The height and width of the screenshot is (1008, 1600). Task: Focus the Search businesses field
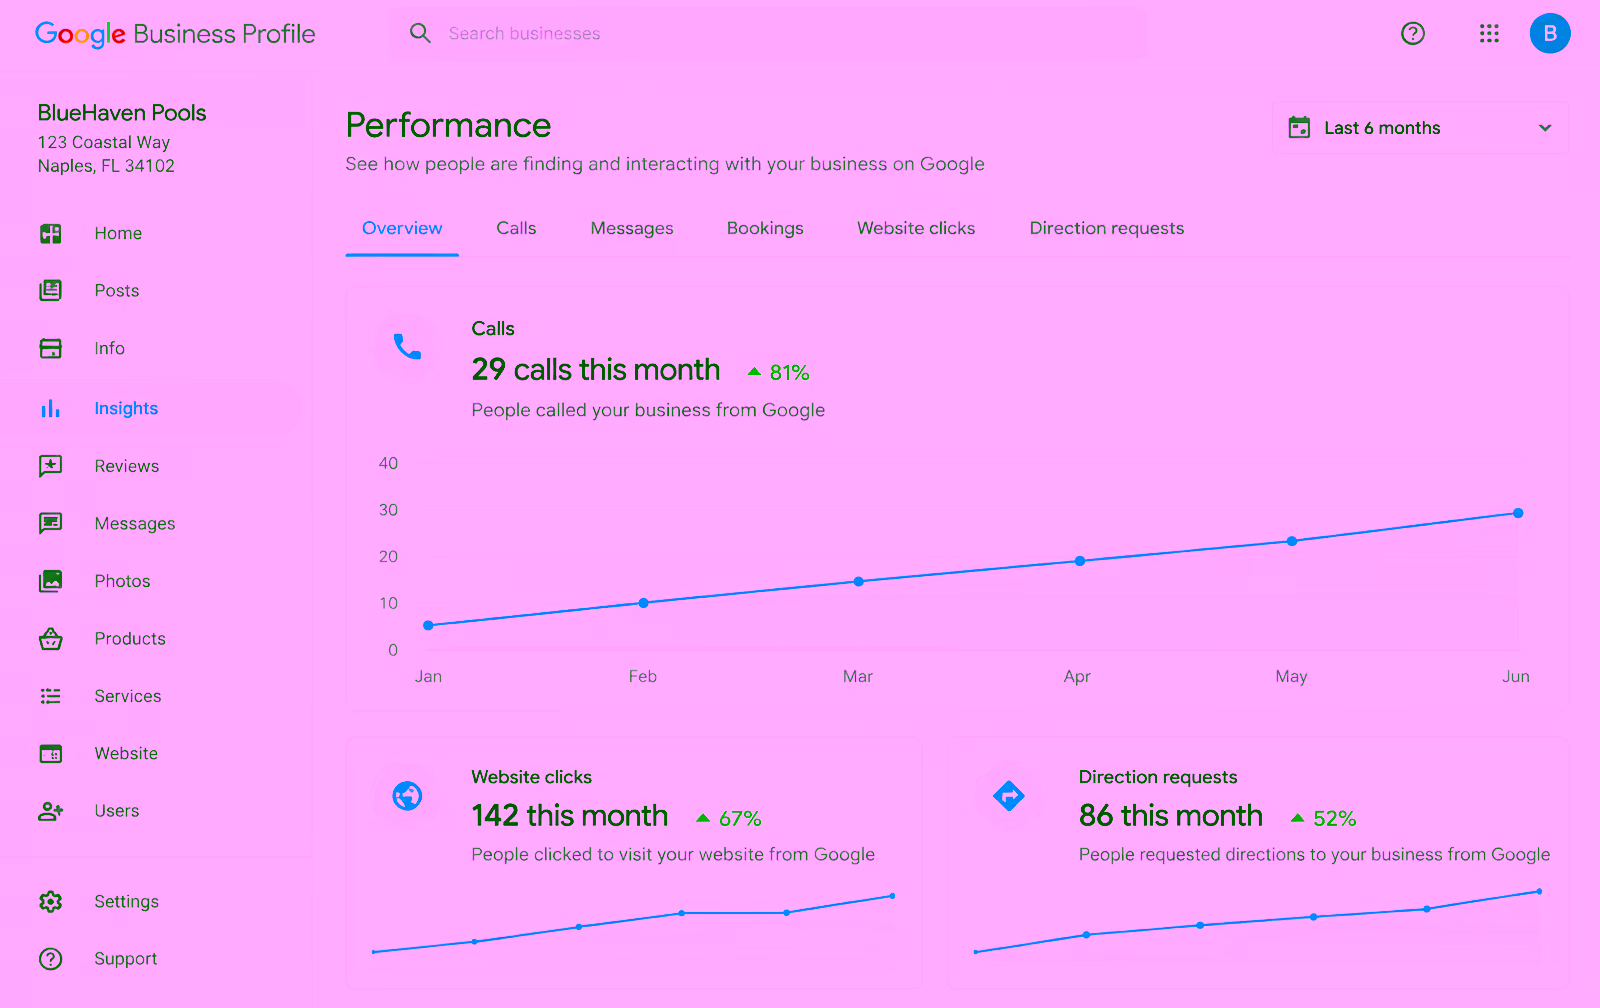click(768, 34)
